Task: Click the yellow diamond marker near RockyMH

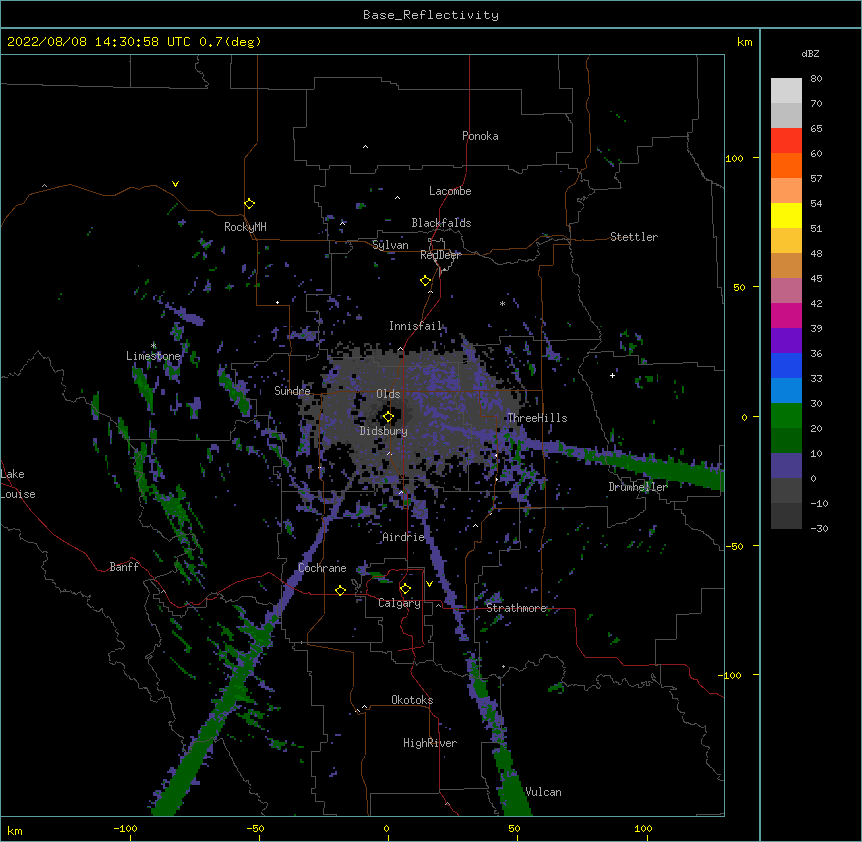Action: click(249, 204)
